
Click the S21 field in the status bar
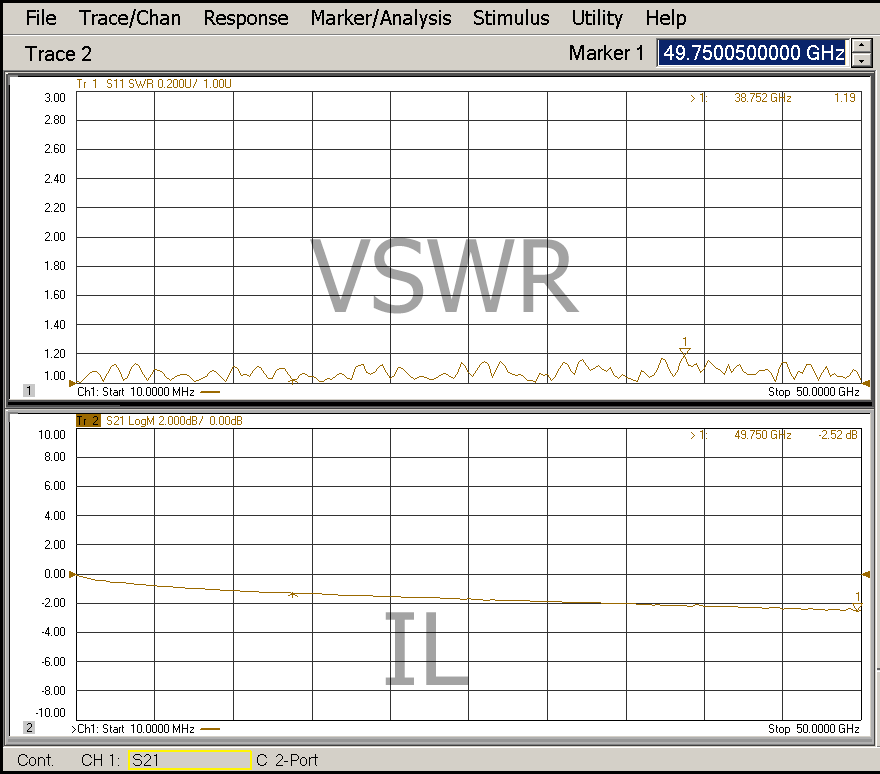(189, 761)
